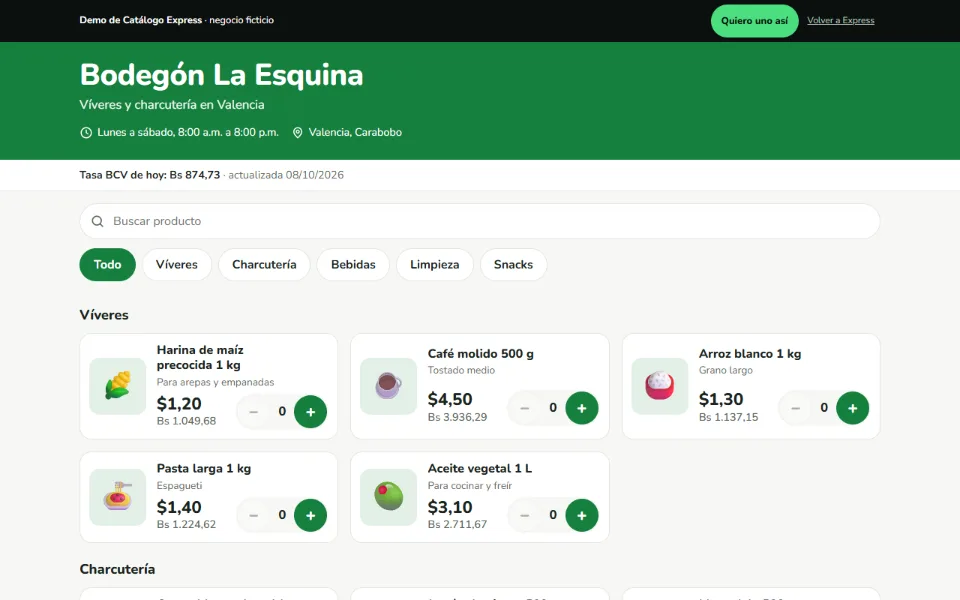Reduce Pasta larga quantity with minus
This screenshot has height=600, width=960.
coord(253,516)
